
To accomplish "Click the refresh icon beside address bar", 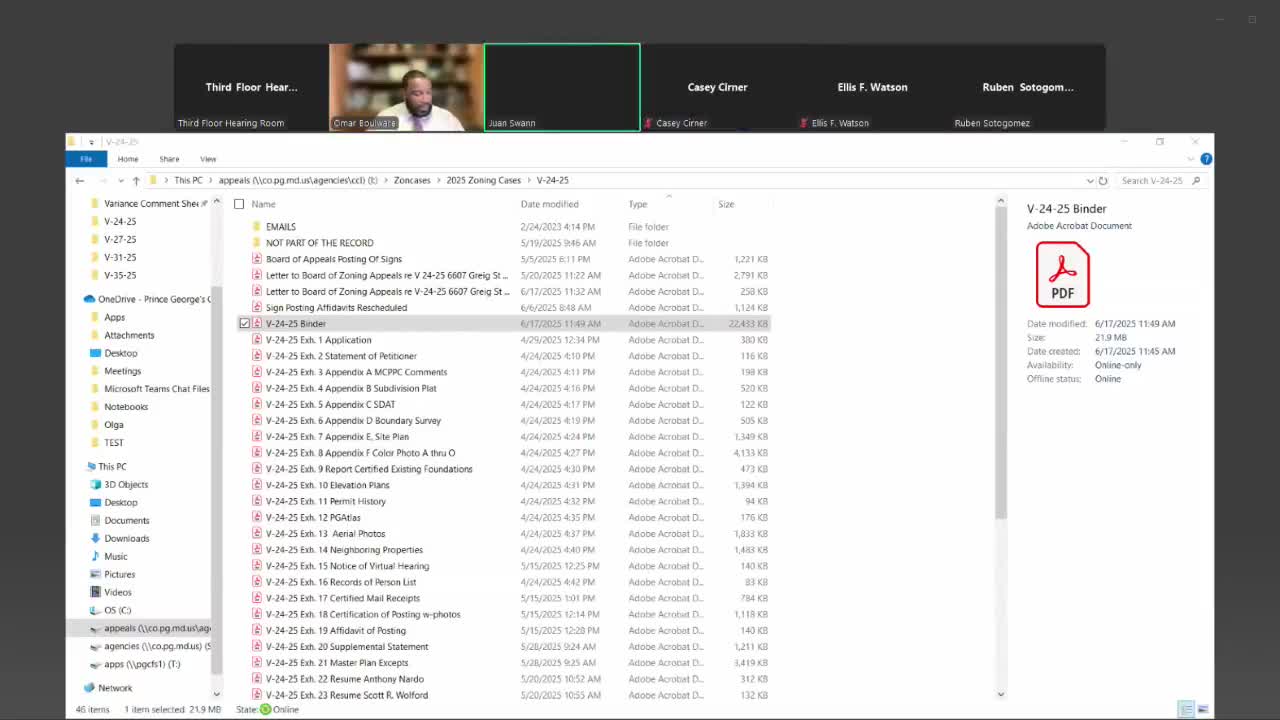I will (1103, 181).
